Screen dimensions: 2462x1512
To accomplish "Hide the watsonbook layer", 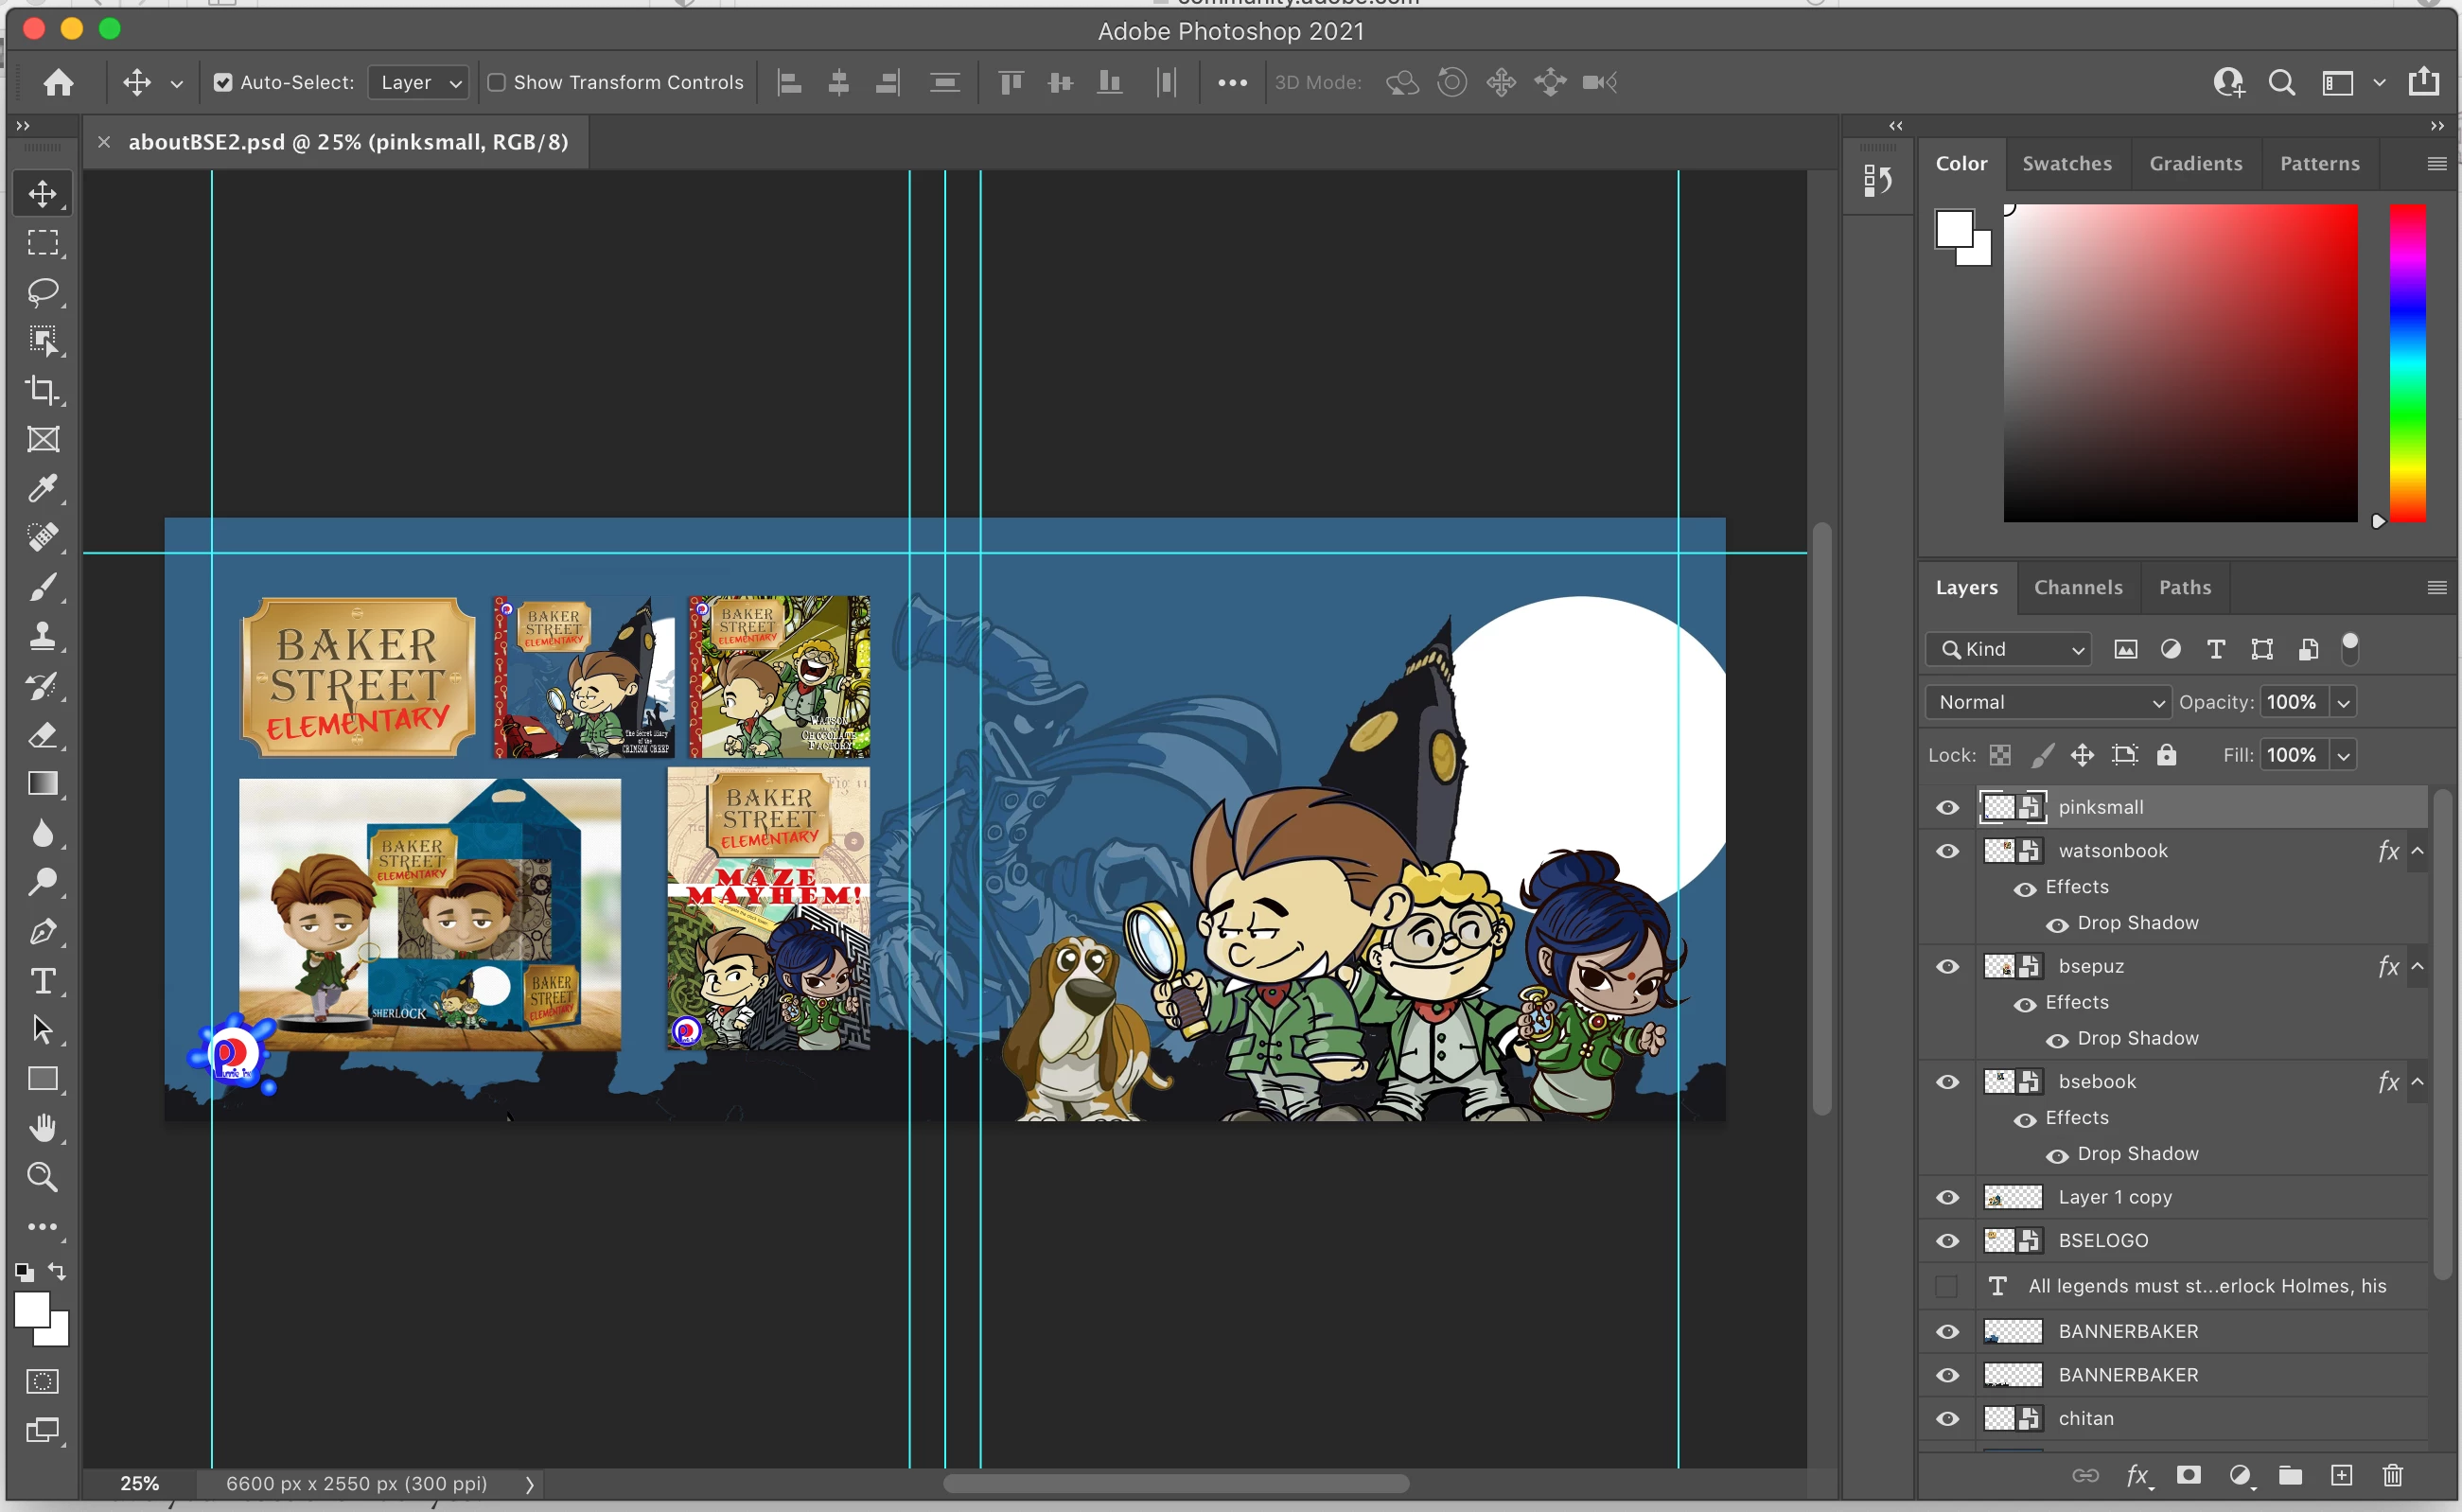I will click(1947, 851).
